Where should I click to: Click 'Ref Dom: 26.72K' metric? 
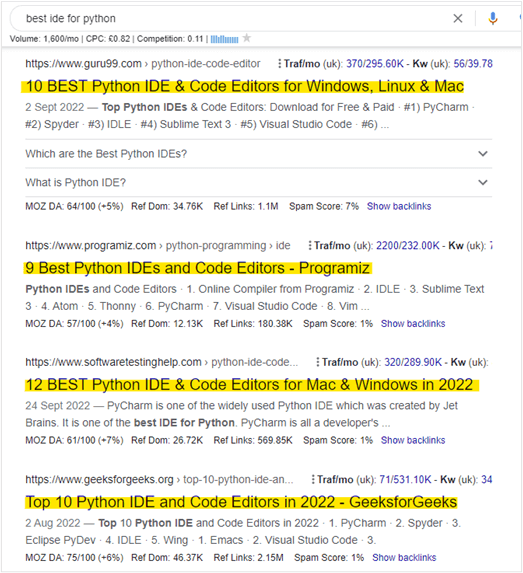167,440
